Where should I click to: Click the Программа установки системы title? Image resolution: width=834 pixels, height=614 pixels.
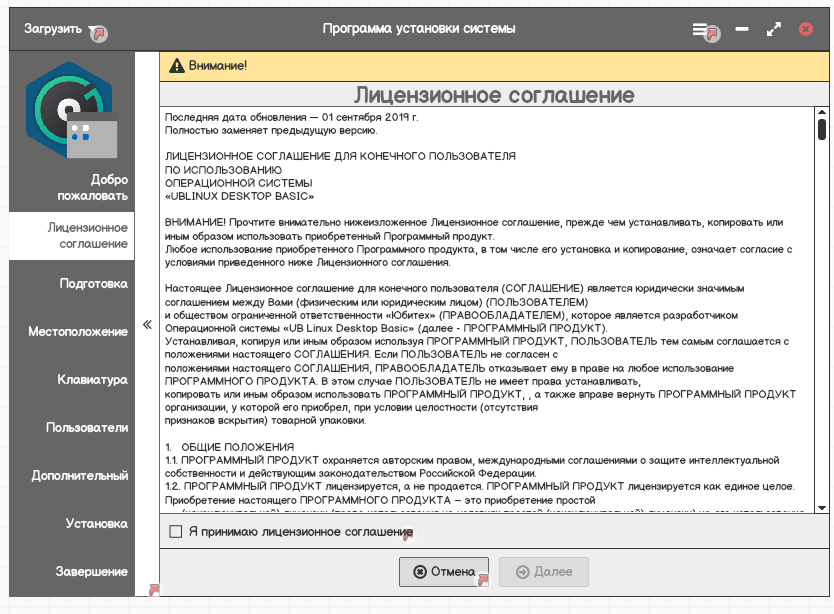419,29
